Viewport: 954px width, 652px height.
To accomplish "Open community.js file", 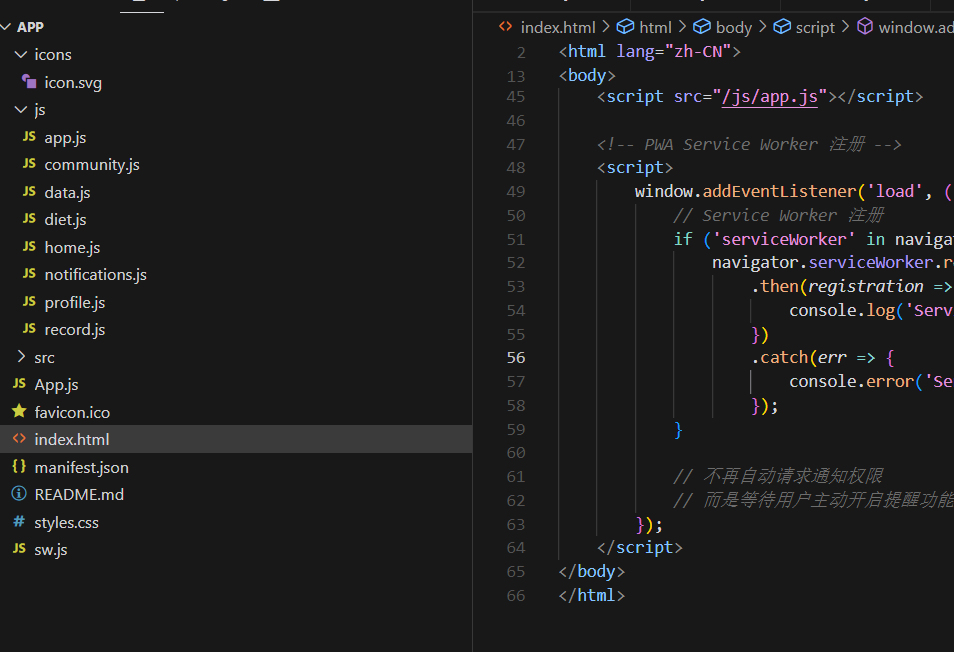I will [x=91, y=164].
